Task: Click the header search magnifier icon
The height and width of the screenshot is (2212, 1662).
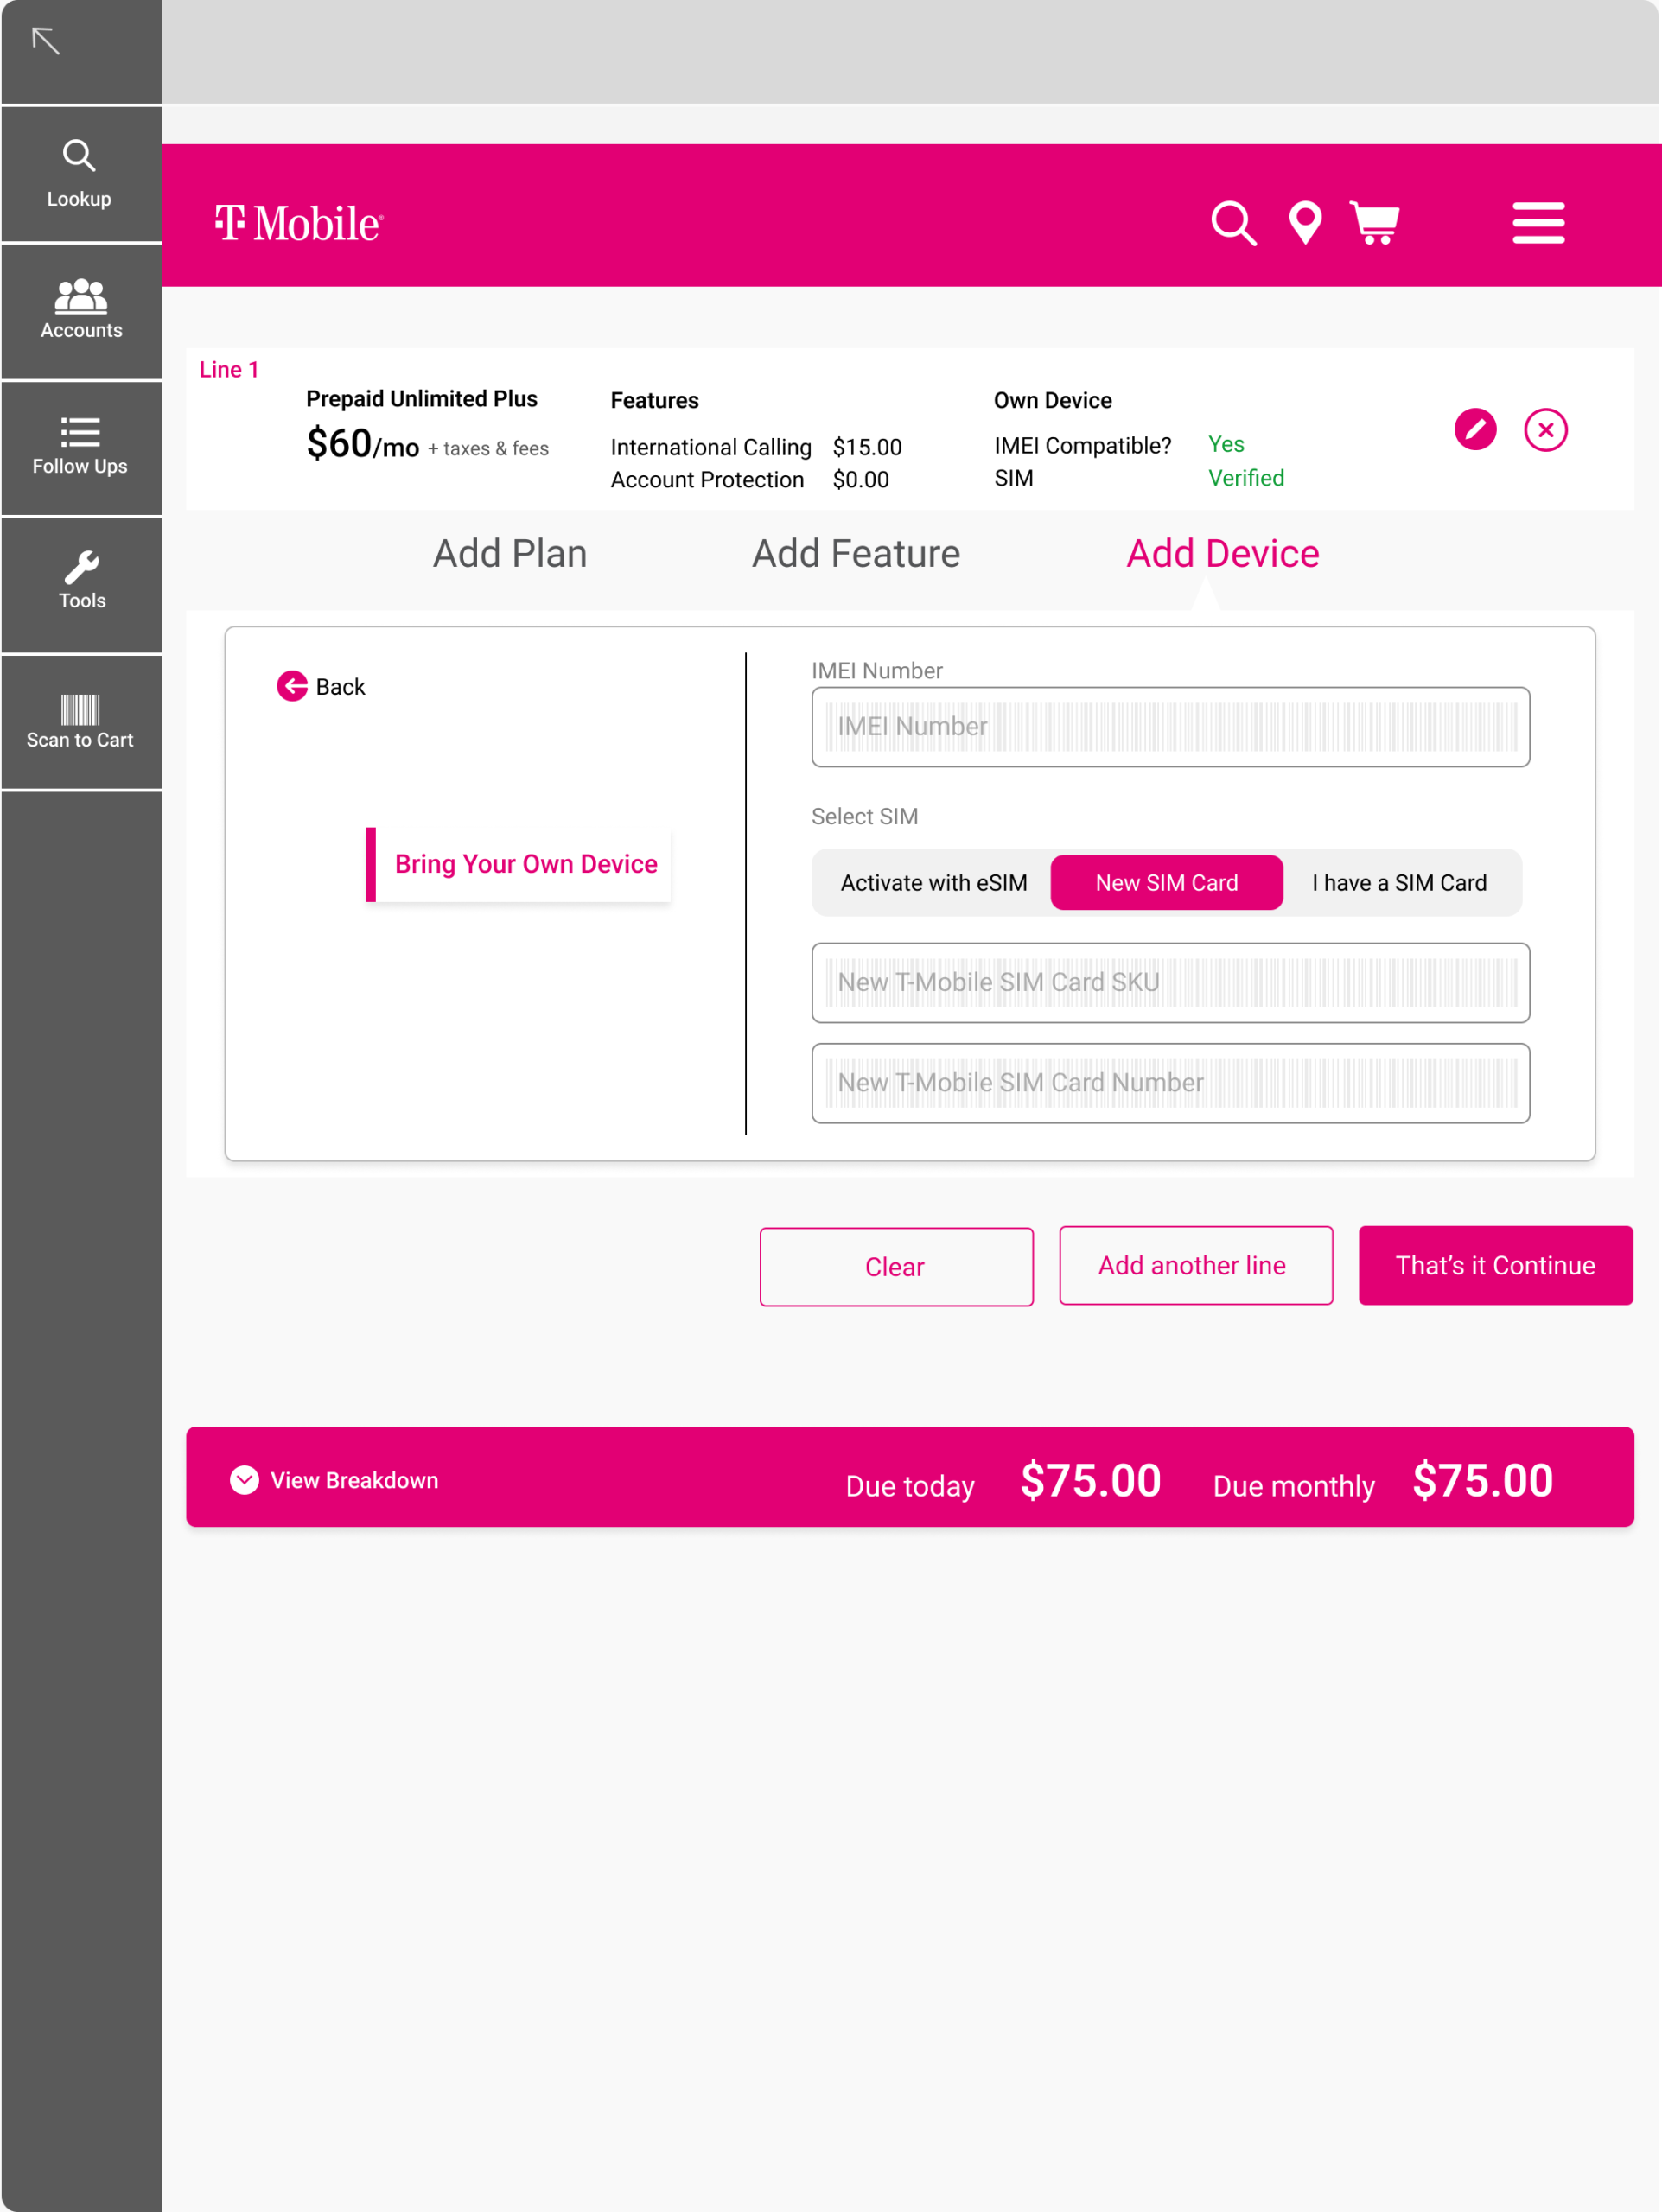Action: coord(1233,223)
